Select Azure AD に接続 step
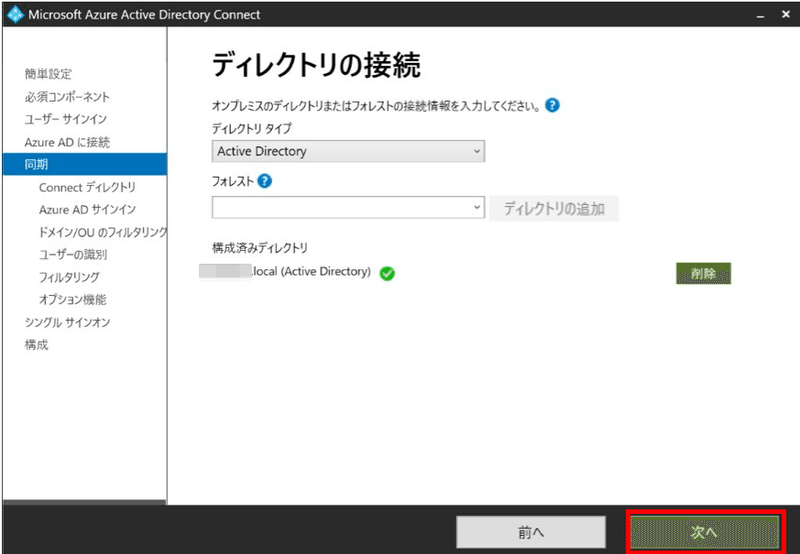800x554 pixels. pos(67,142)
